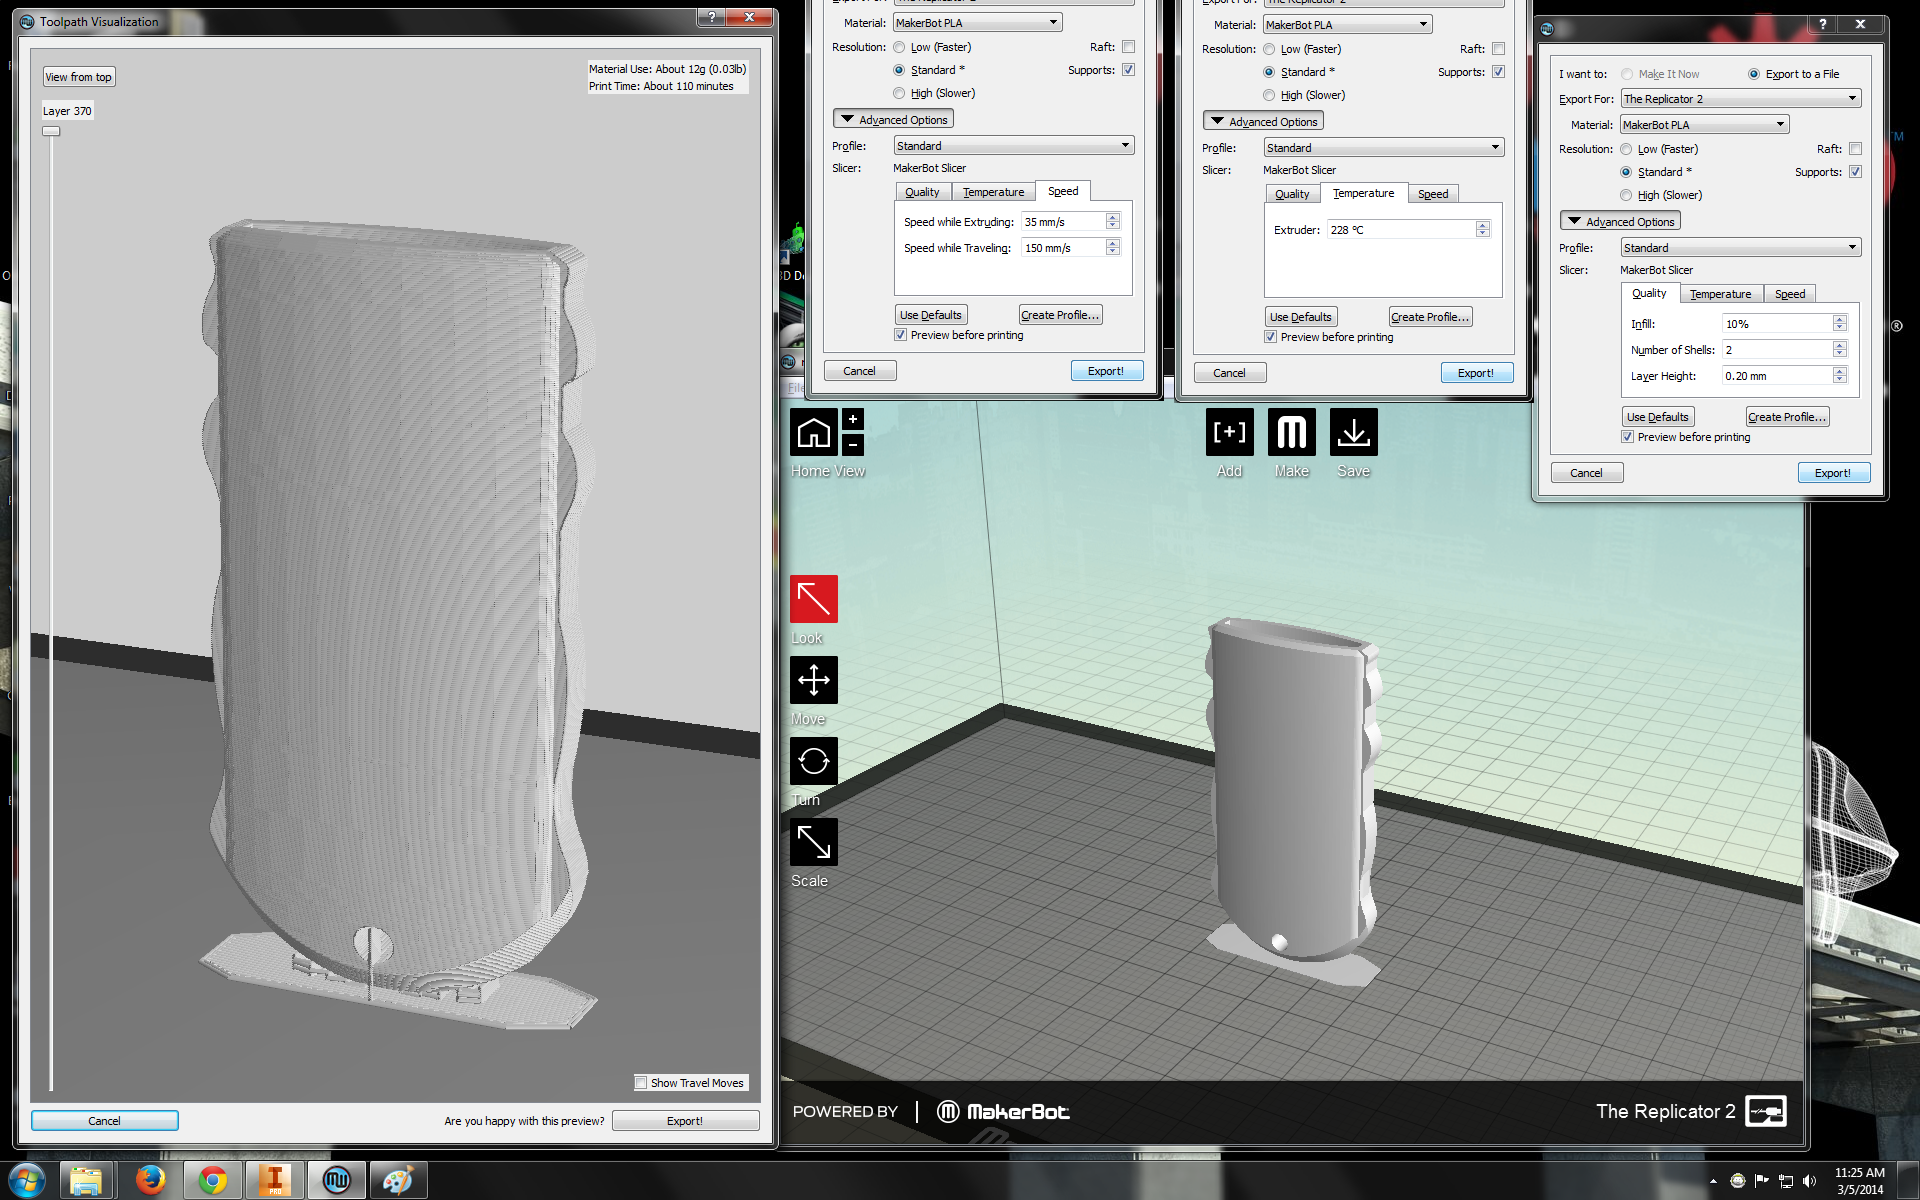The height and width of the screenshot is (1200, 1920).
Task: Collapse Advanced Options in right dialog
Action: pyautogui.click(x=1620, y=221)
